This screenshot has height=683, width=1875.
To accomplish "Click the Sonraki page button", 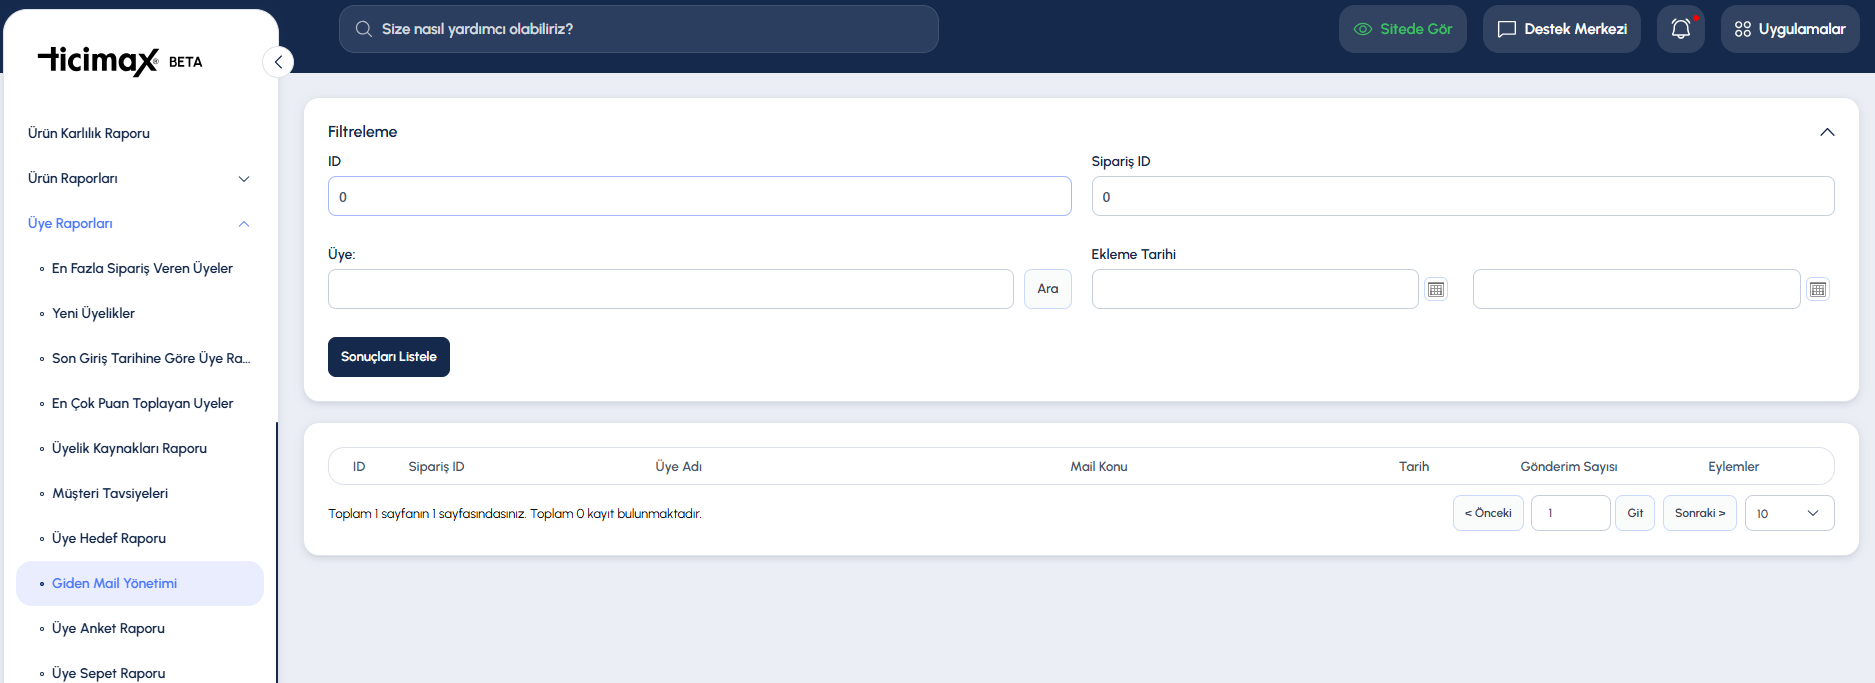I will coord(1699,513).
